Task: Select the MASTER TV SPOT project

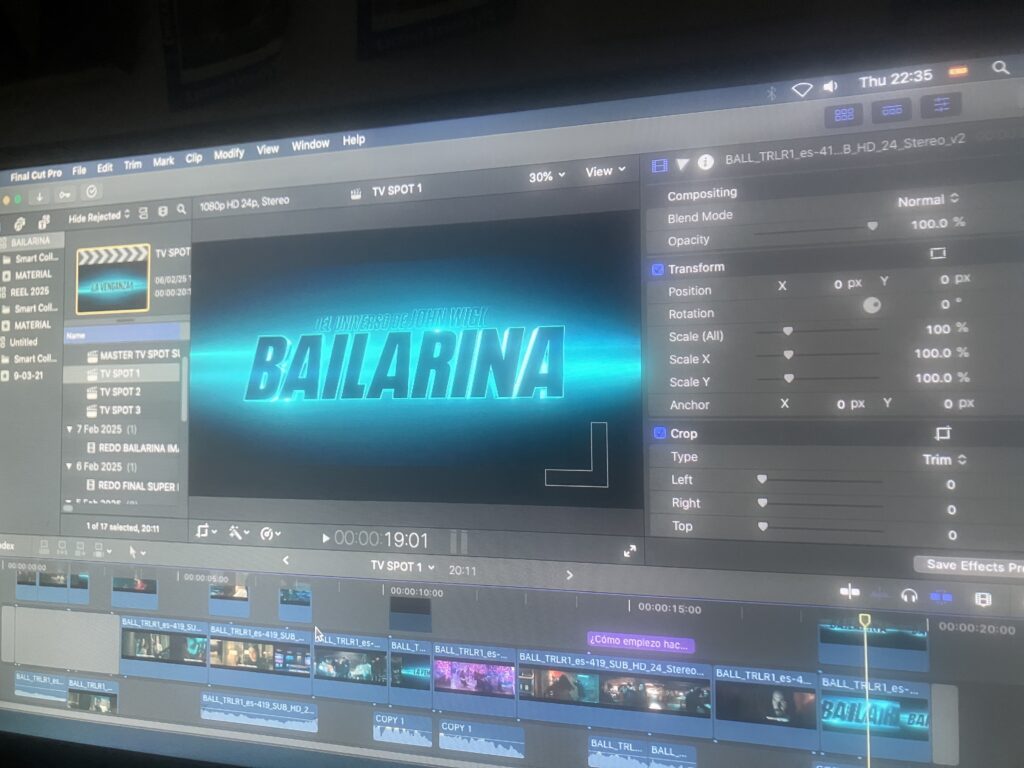Action: tap(133, 355)
